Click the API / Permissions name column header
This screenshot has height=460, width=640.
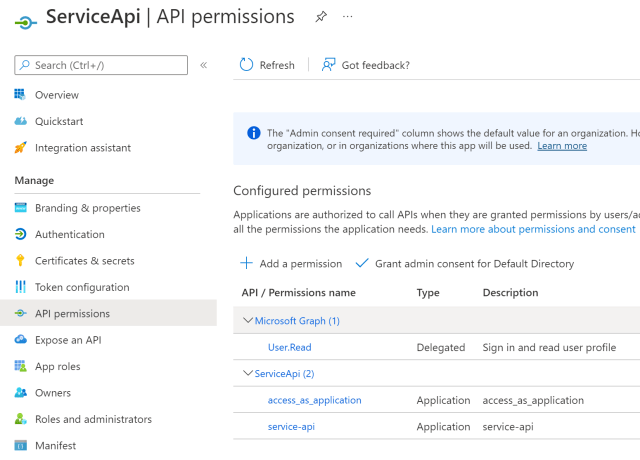[x=298, y=293]
